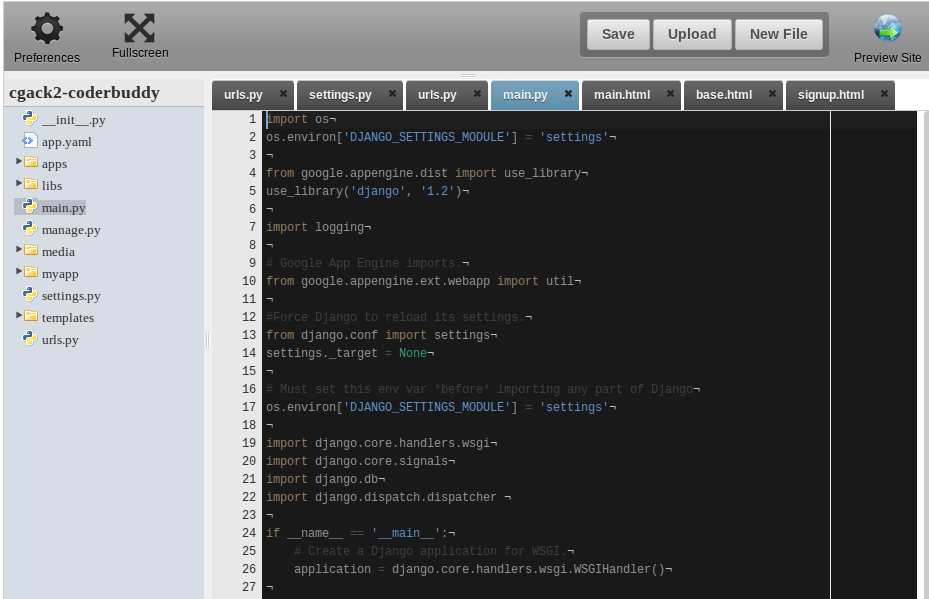The image size is (929, 599).
Task: Click Python icon beside urls.py in tree
Action: [x=30, y=338]
